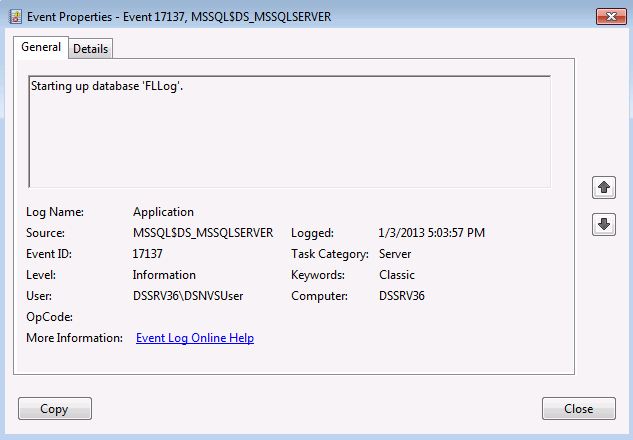Viewport: 633px width, 440px height.
Task: Click the 'Starting up database' message text
Action: pyautogui.click(x=107, y=87)
